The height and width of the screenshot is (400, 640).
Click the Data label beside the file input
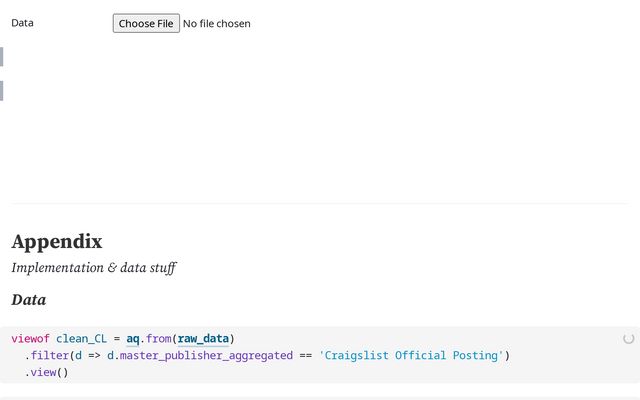click(x=22, y=23)
